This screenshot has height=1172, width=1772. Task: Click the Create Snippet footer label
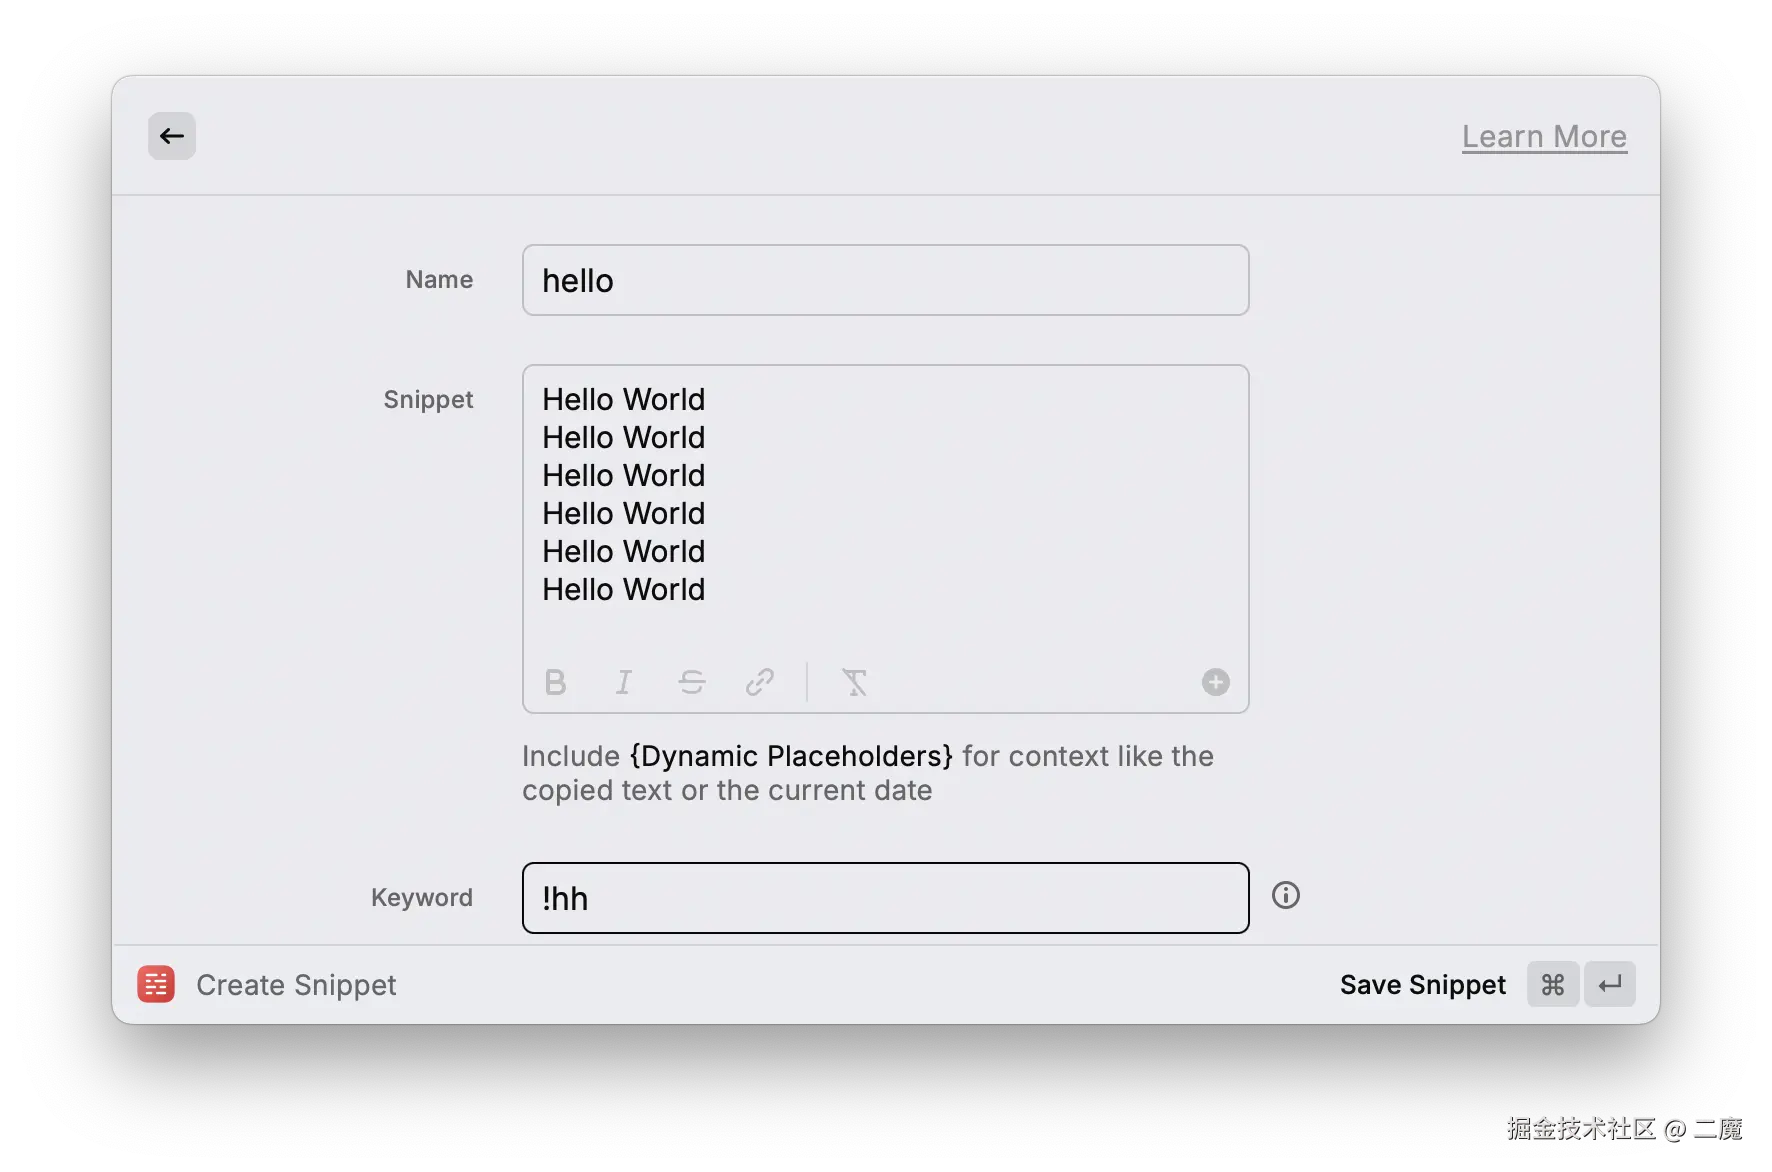click(x=295, y=984)
